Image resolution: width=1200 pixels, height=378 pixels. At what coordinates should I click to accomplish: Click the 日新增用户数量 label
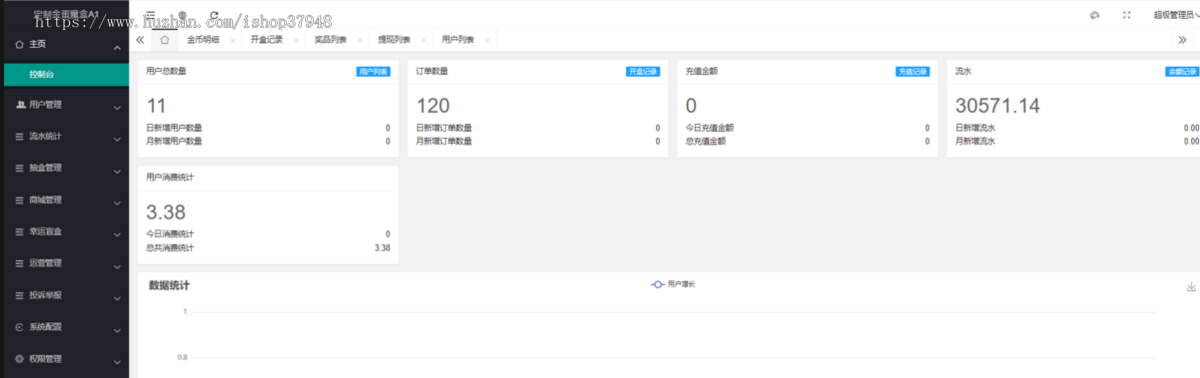point(174,128)
